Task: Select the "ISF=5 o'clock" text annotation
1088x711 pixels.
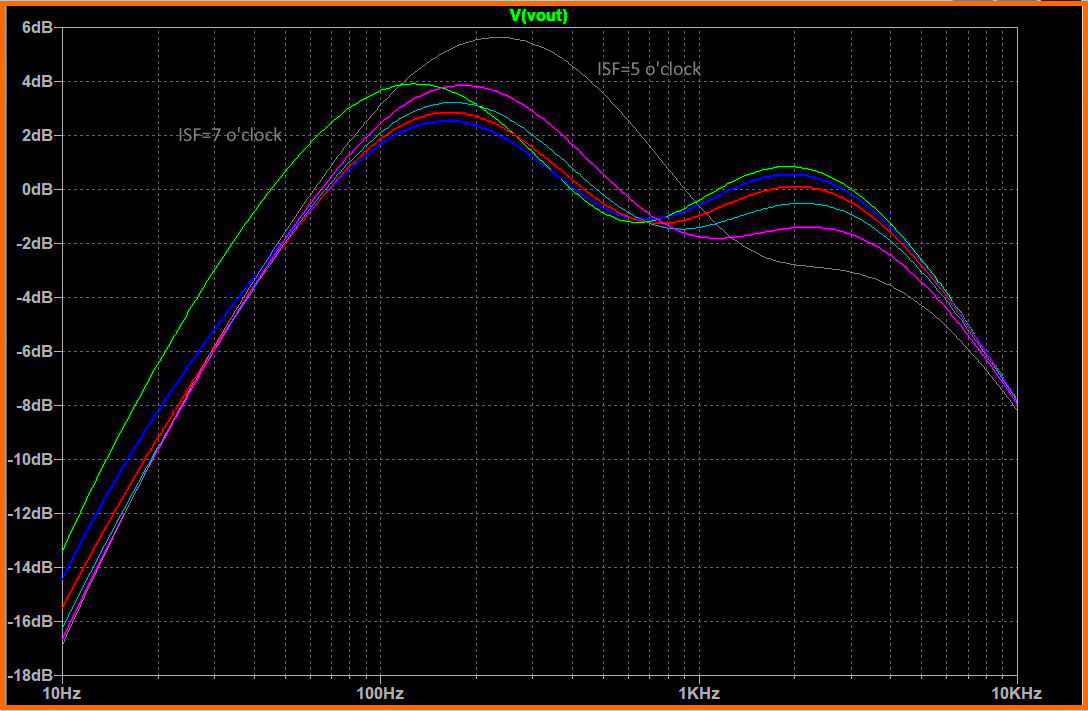Action: coord(648,69)
